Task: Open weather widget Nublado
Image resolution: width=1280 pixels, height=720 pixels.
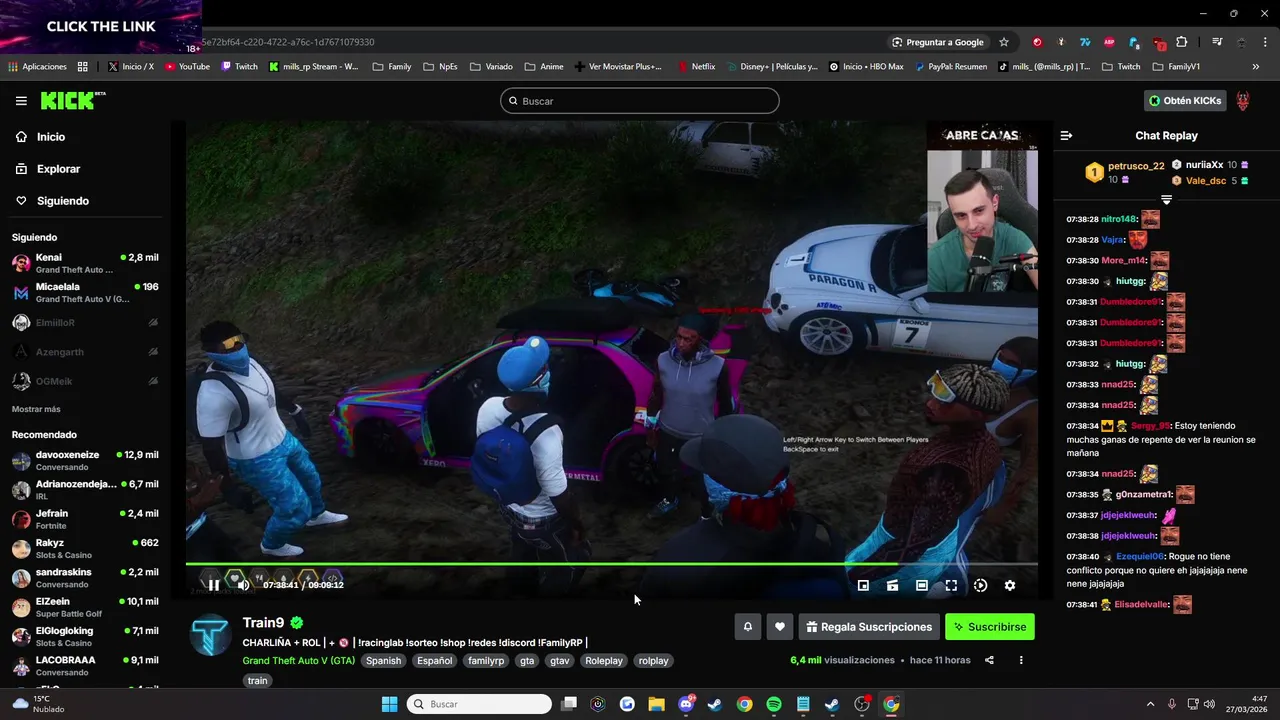Action: point(38,704)
